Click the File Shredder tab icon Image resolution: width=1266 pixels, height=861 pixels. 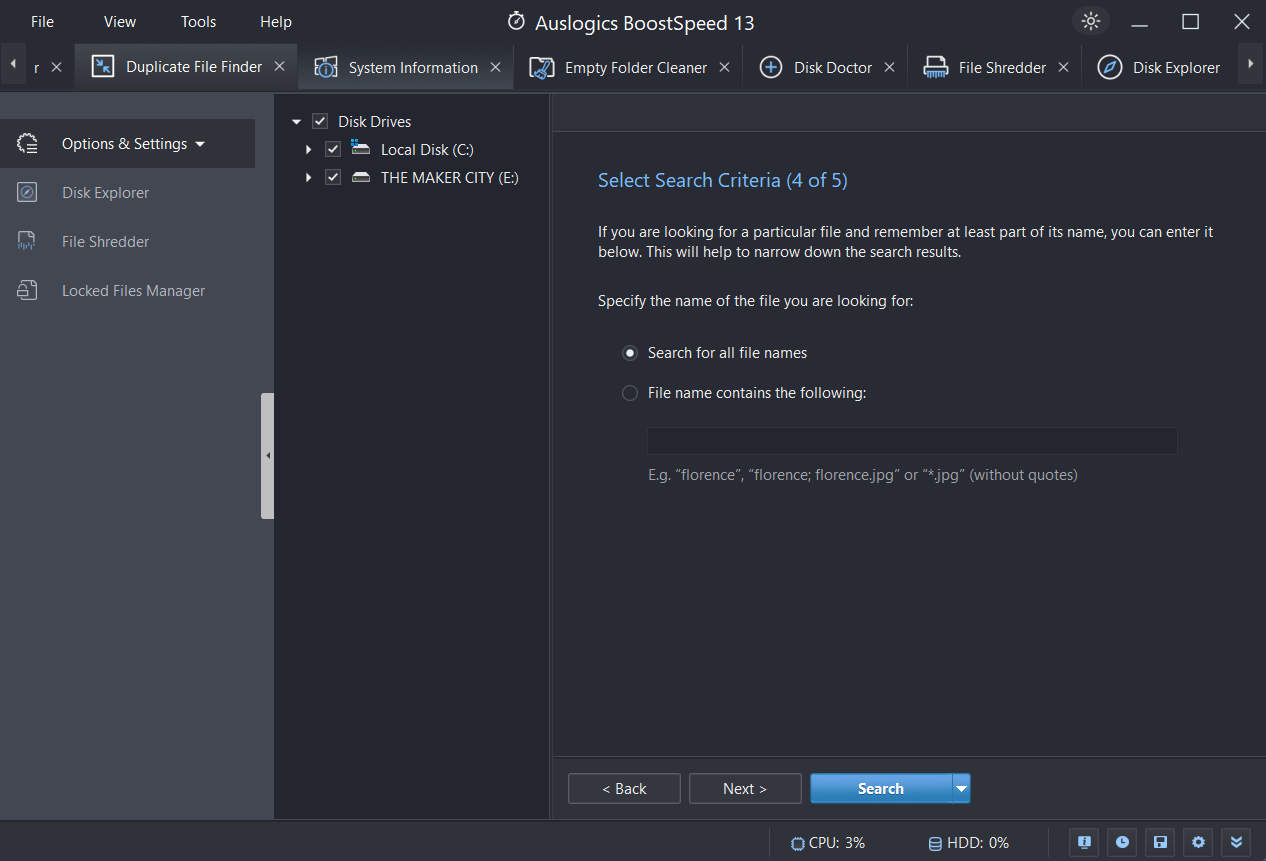935,68
